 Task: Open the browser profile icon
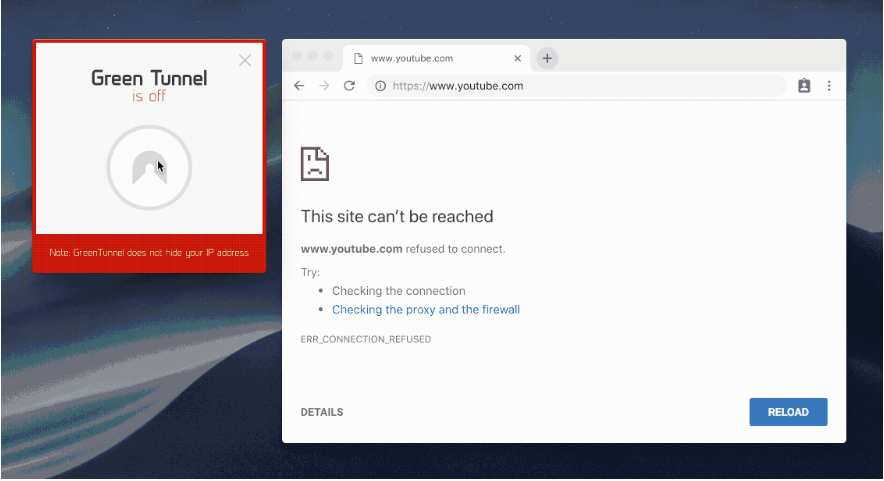pyautogui.click(x=804, y=86)
